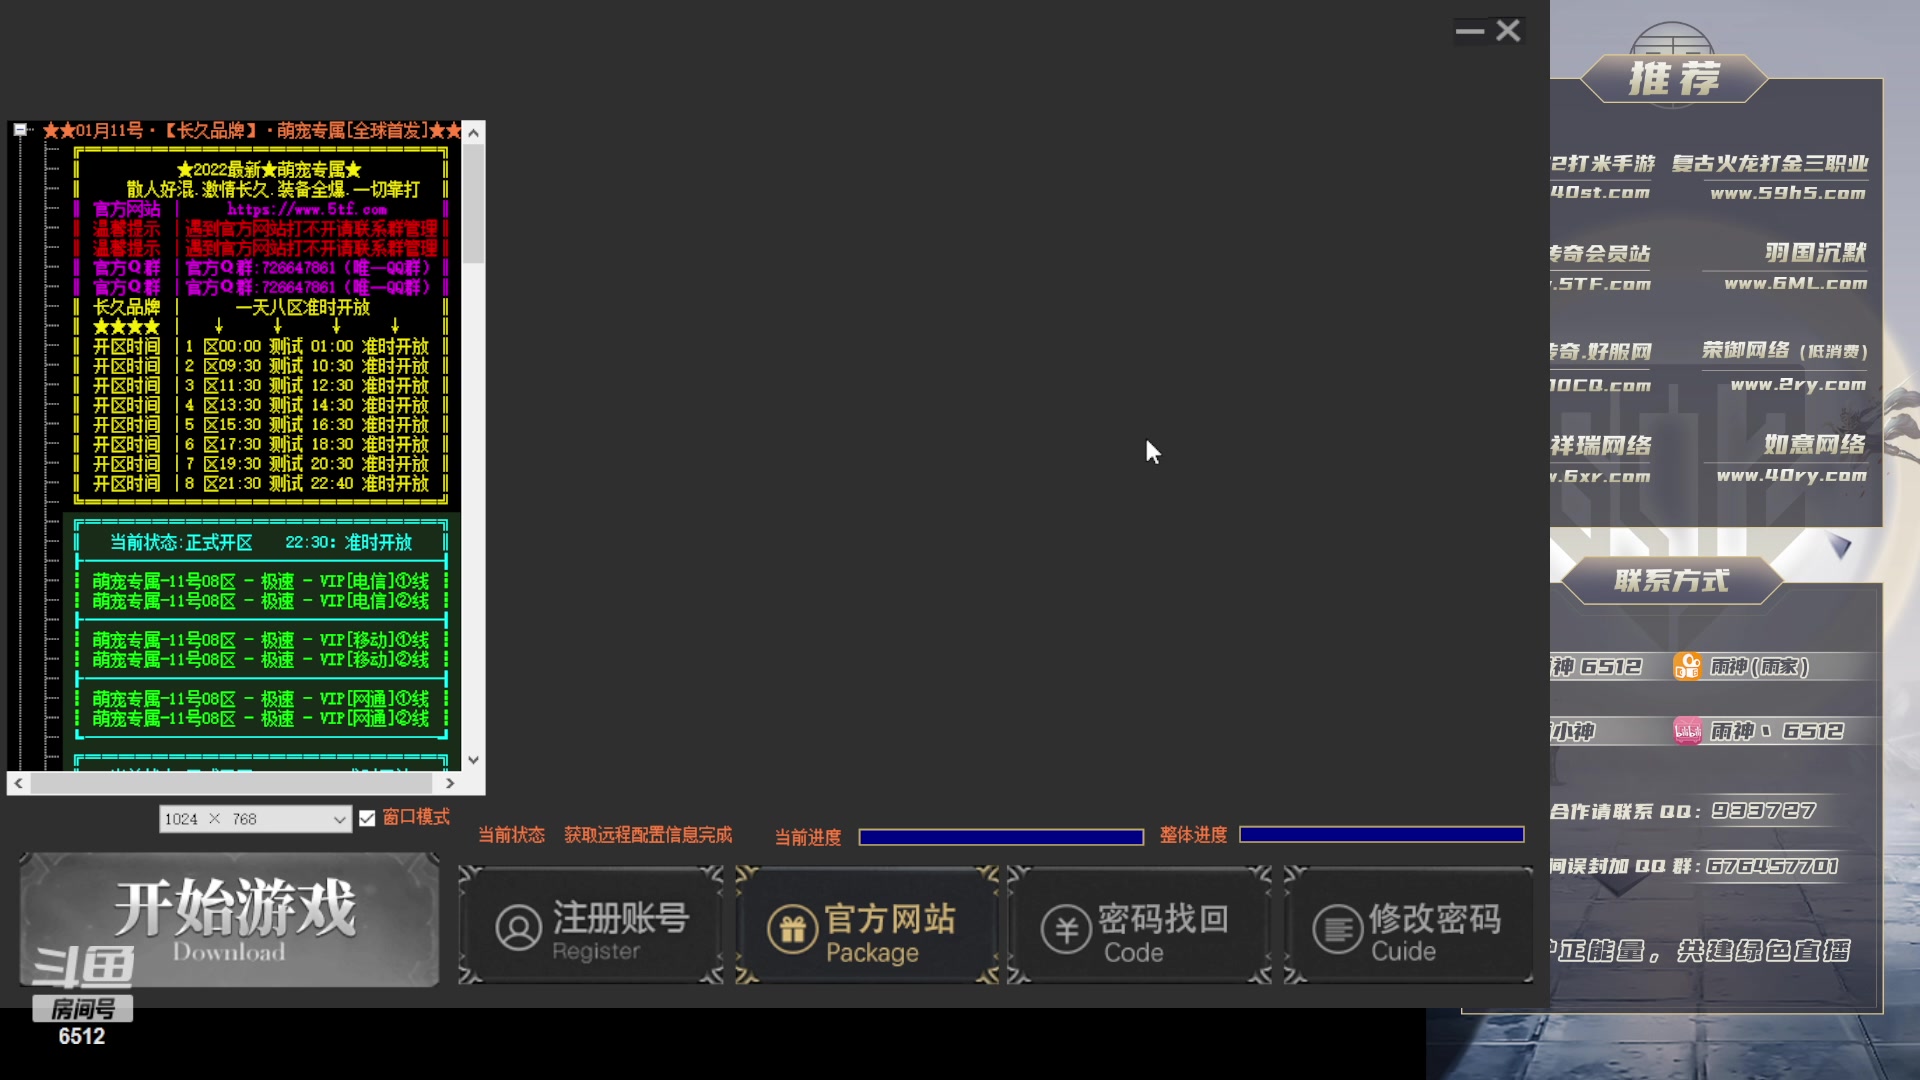Click the Bilibili icon next to 雨神、6512
This screenshot has width=1920, height=1080.
[x=1687, y=732]
